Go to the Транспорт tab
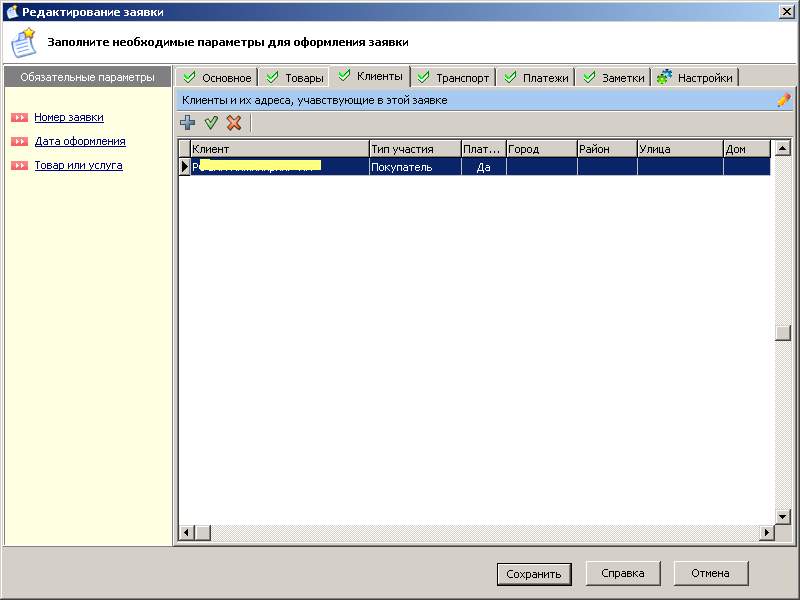The width and height of the screenshot is (800, 600). point(453,78)
